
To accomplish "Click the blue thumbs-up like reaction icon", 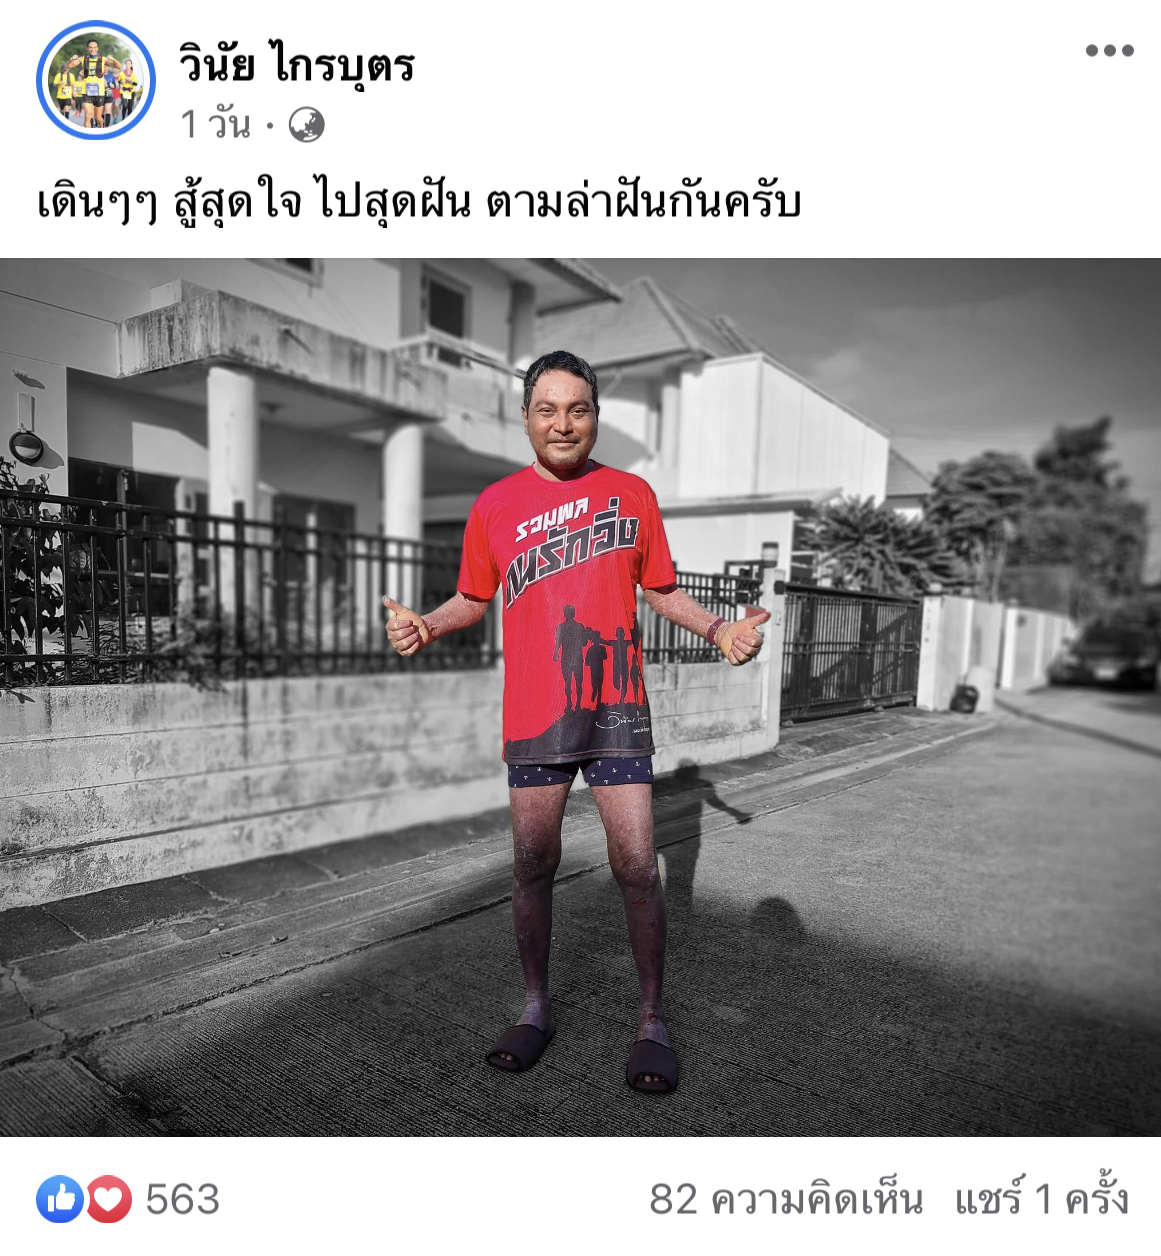I will pos(60,1199).
